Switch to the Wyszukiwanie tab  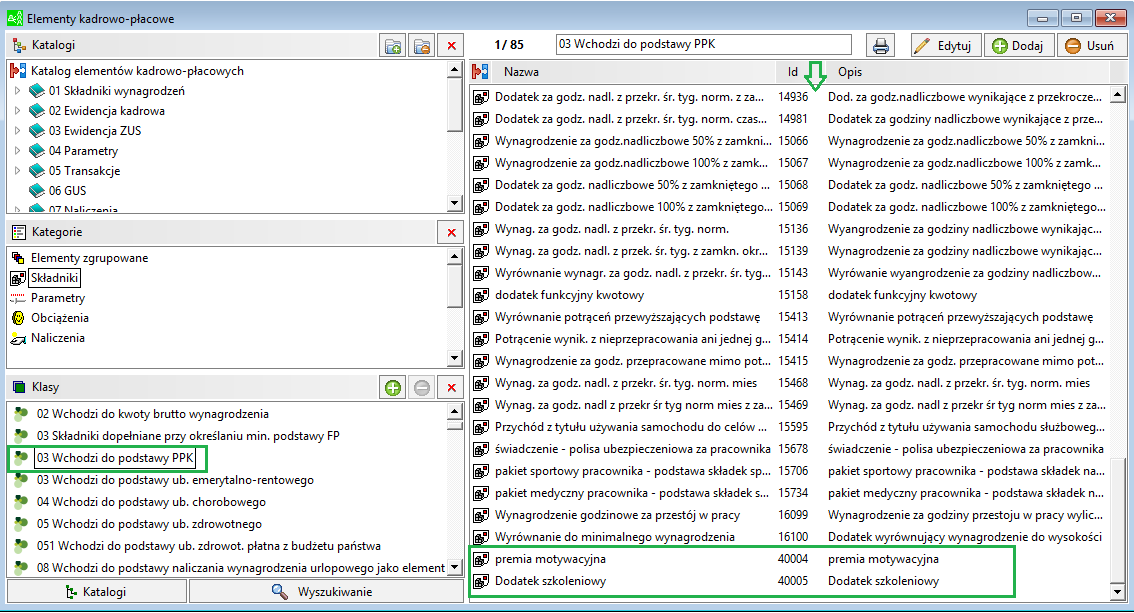(326, 591)
